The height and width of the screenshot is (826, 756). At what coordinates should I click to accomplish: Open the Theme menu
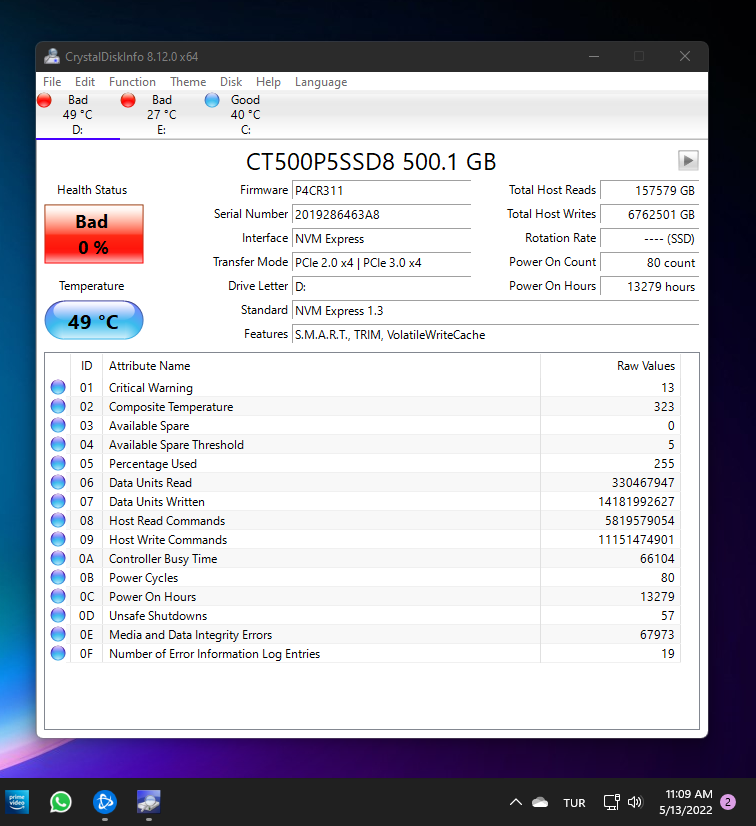tap(188, 82)
